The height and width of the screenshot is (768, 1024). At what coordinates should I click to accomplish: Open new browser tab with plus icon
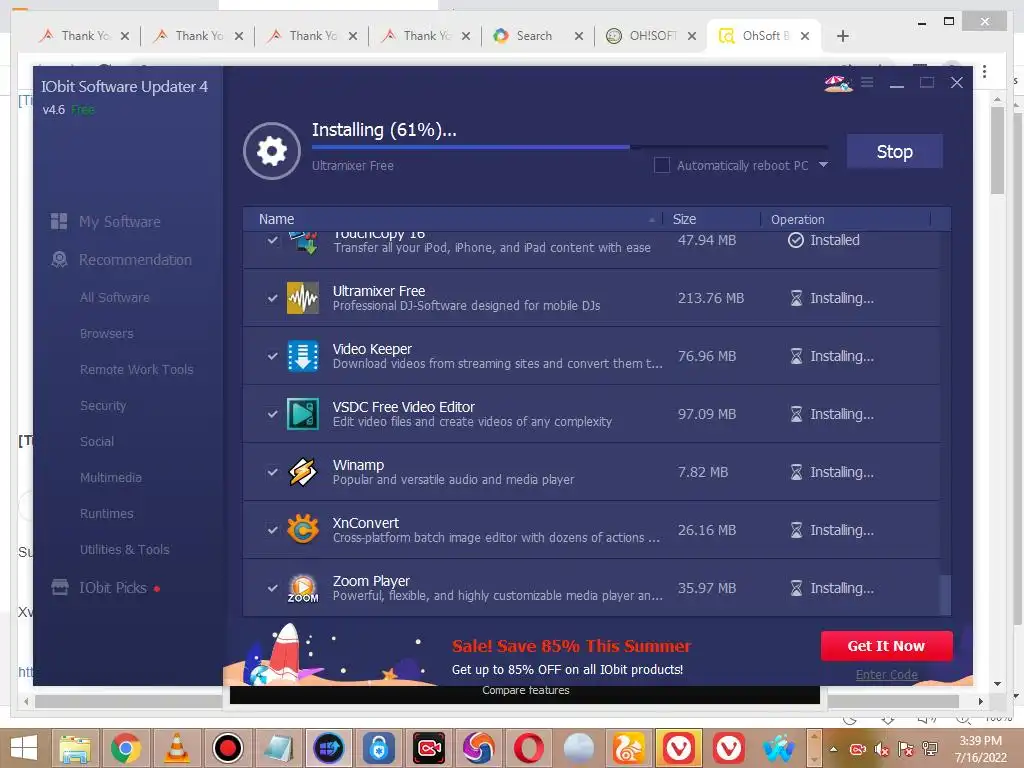[x=842, y=36]
